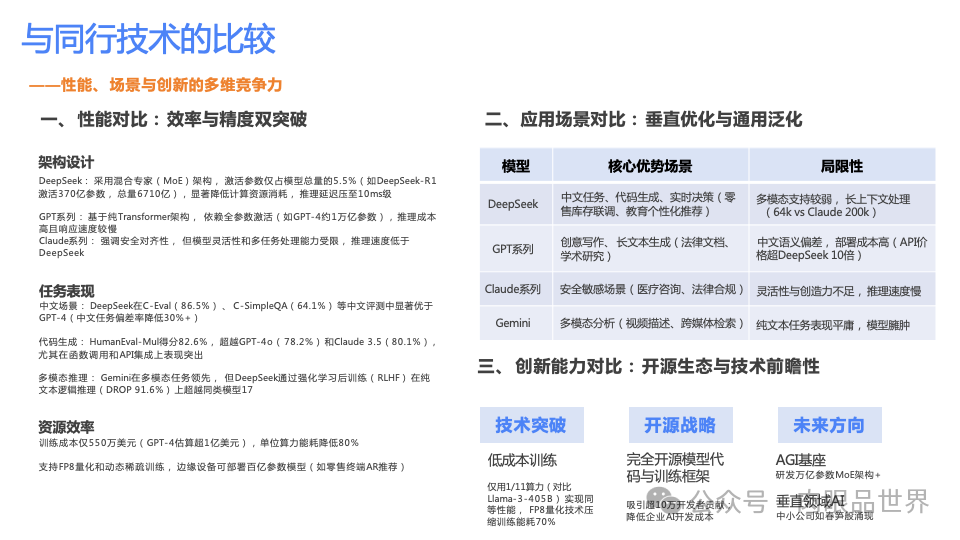Click the 架构设计 subheading
The width and height of the screenshot is (960, 540).
pyautogui.click(x=66, y=162)
